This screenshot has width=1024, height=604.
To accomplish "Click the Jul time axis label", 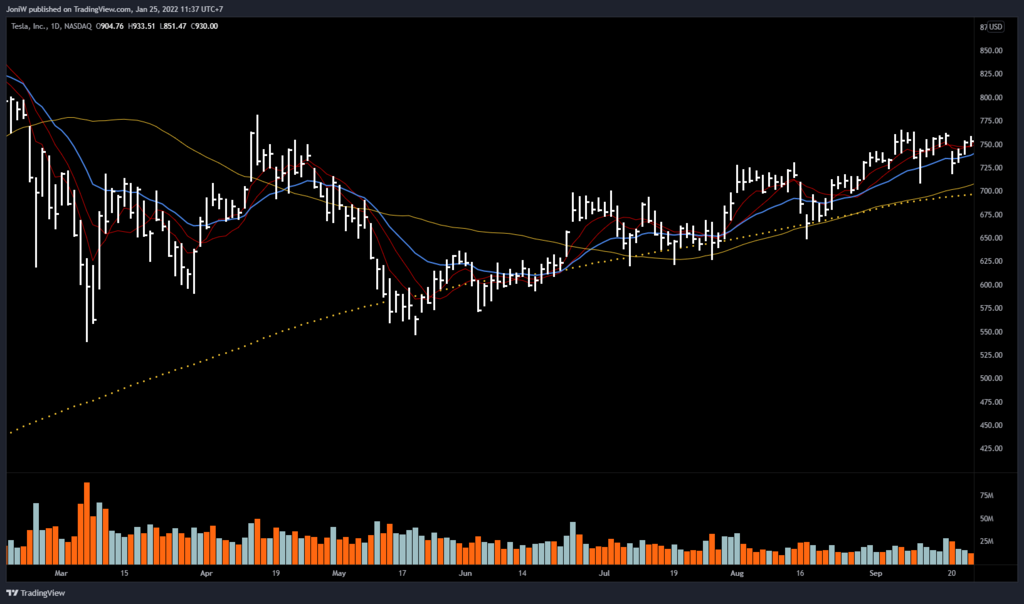I will [x=604, y=575].
